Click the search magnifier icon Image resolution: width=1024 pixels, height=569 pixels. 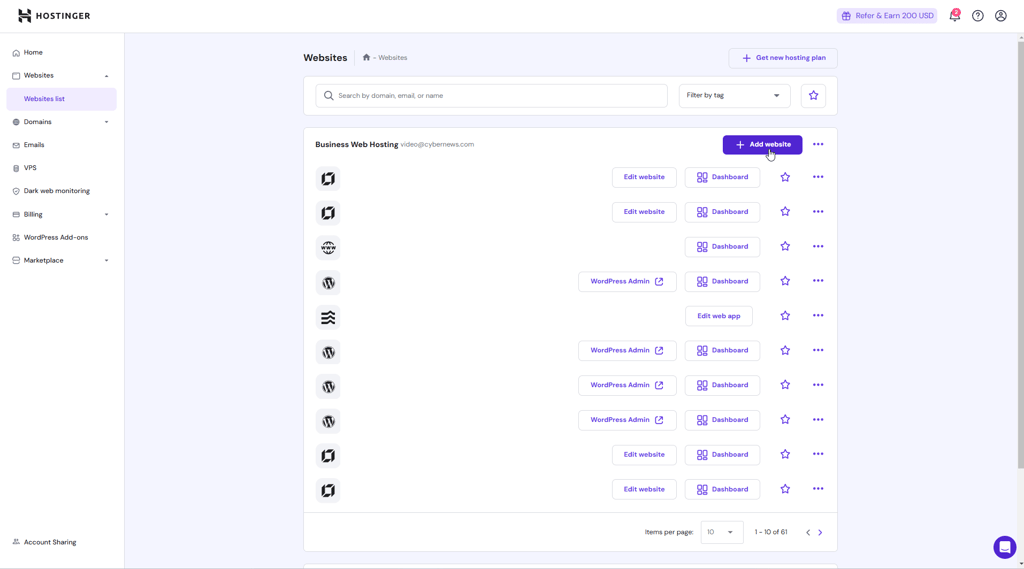click(328, 95)
